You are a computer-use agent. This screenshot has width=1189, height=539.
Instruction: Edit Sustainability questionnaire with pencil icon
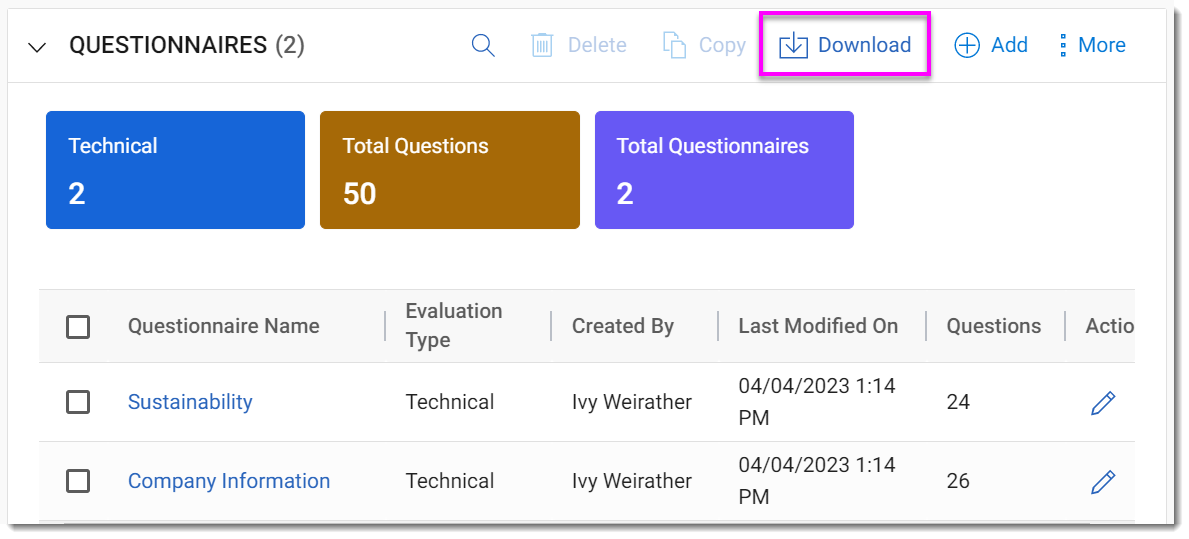(x=1102, y=403)
